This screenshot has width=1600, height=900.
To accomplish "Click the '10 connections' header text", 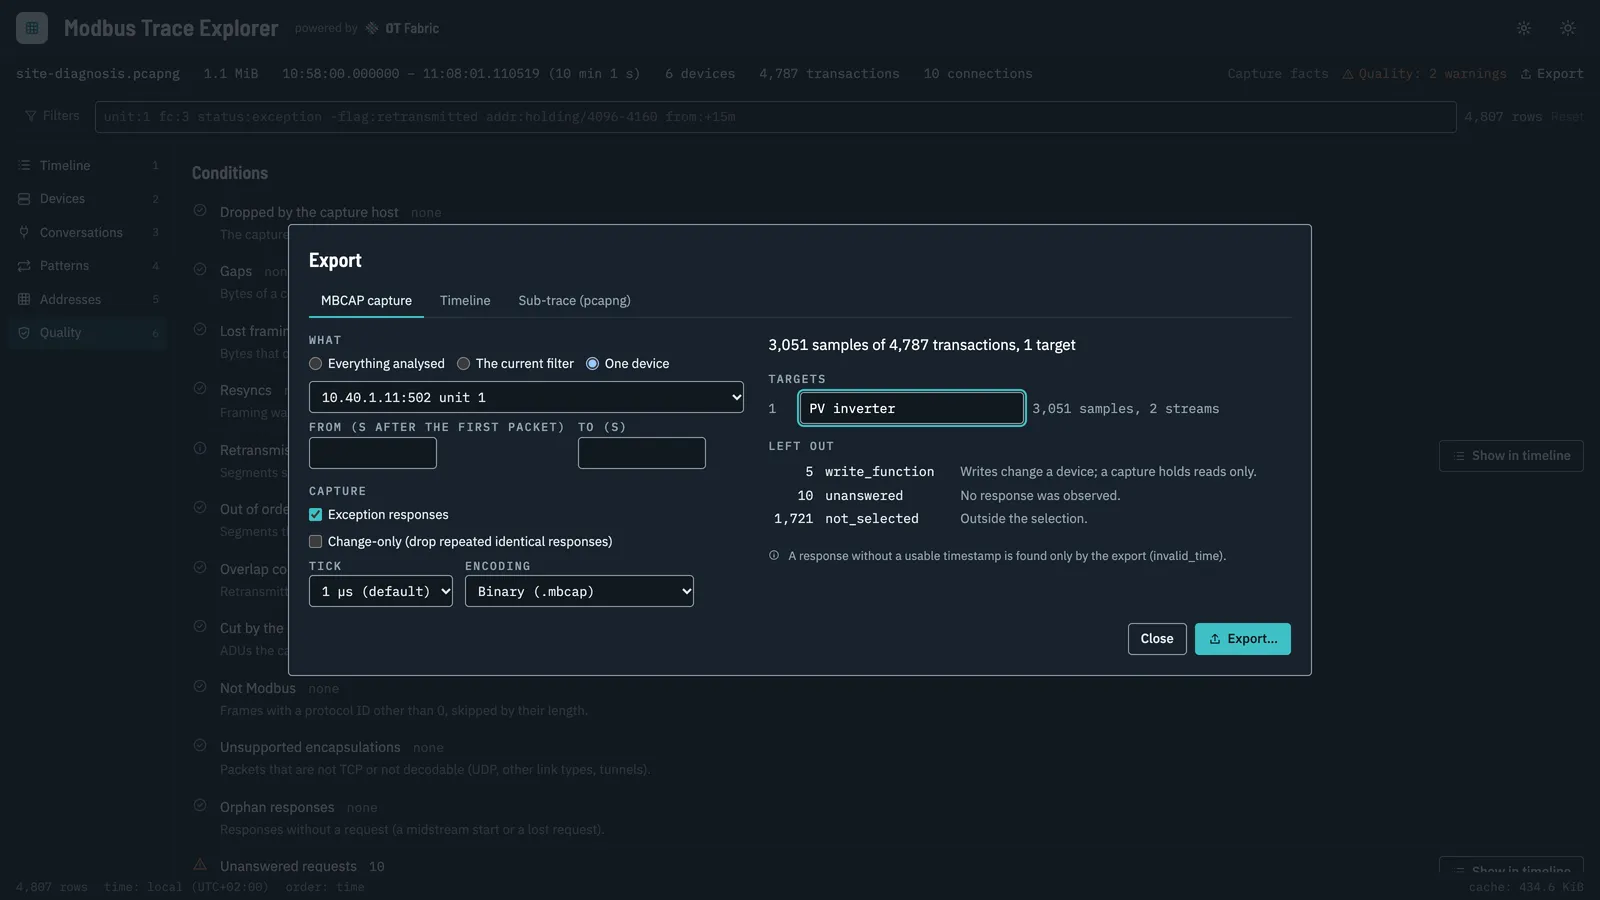I will click(x=978, y=74).
